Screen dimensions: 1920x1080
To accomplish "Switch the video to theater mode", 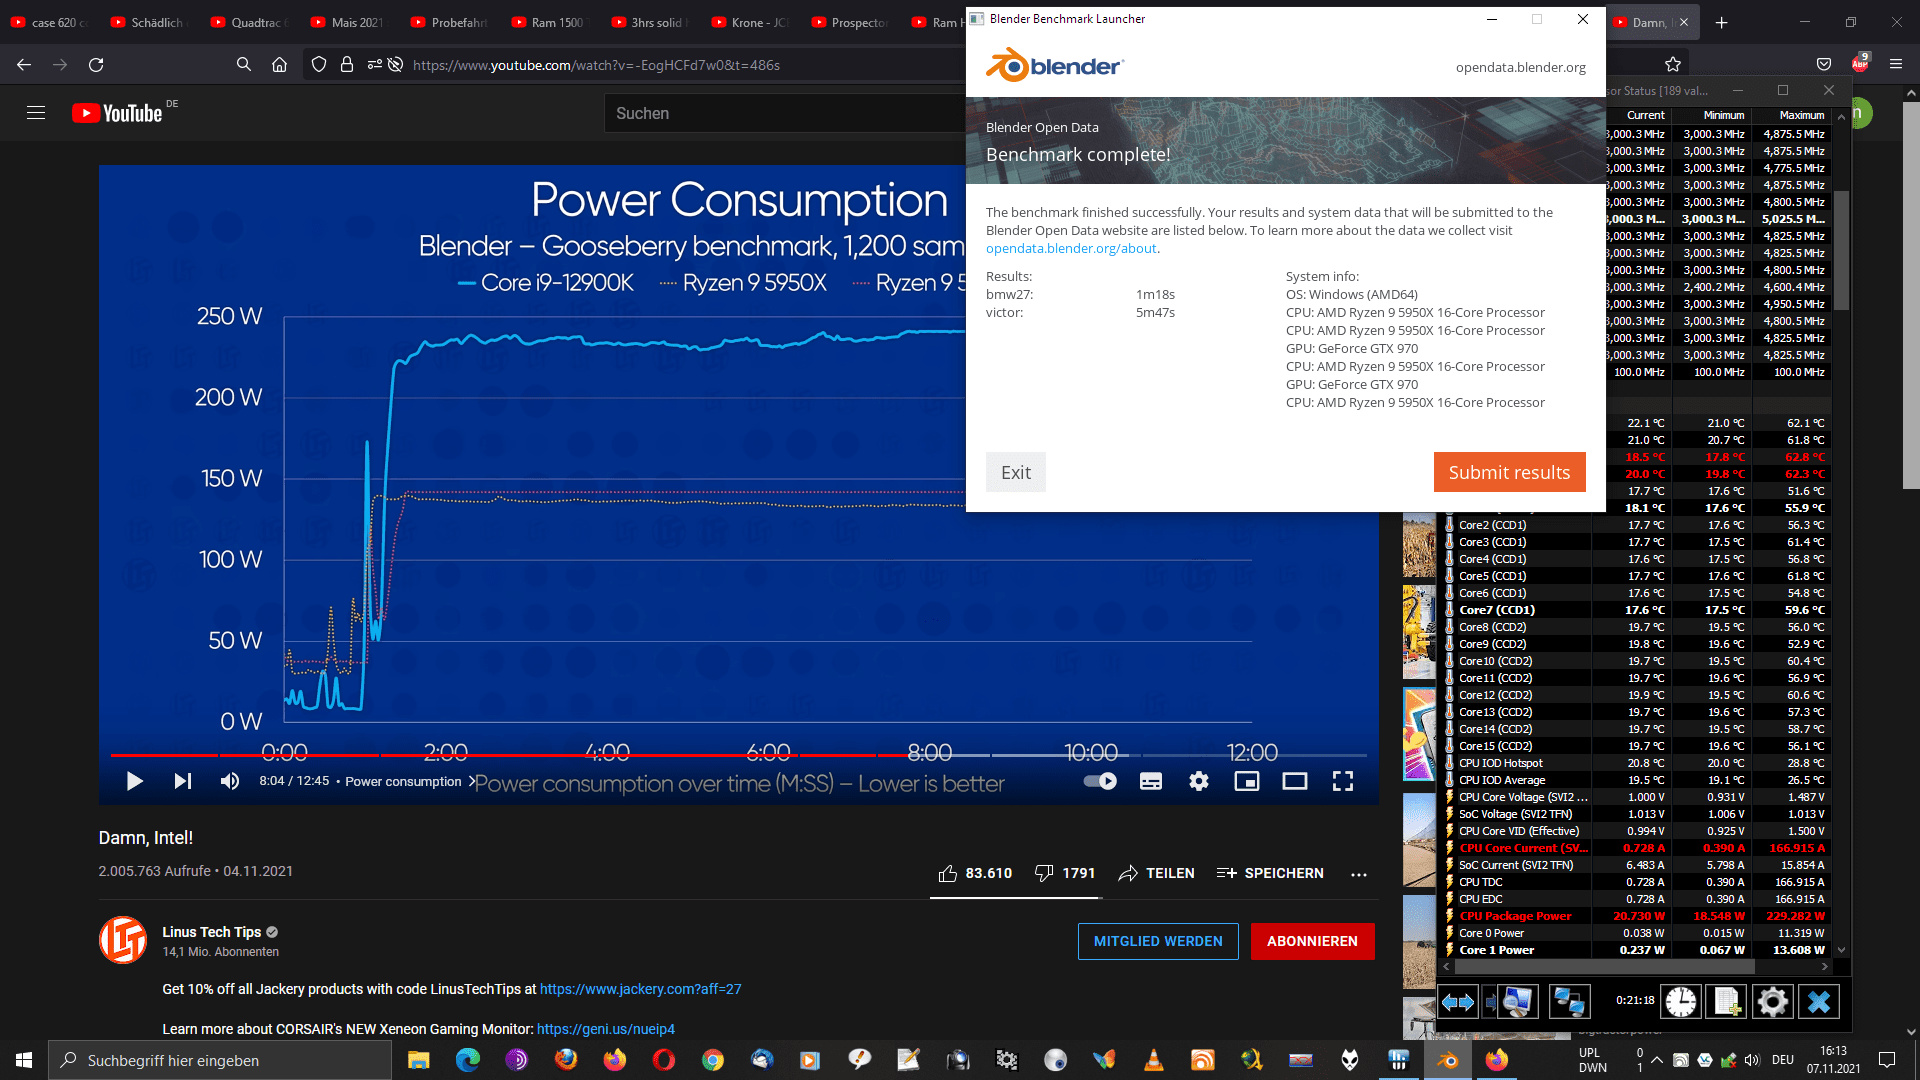I will click(x=1294, y=781).
